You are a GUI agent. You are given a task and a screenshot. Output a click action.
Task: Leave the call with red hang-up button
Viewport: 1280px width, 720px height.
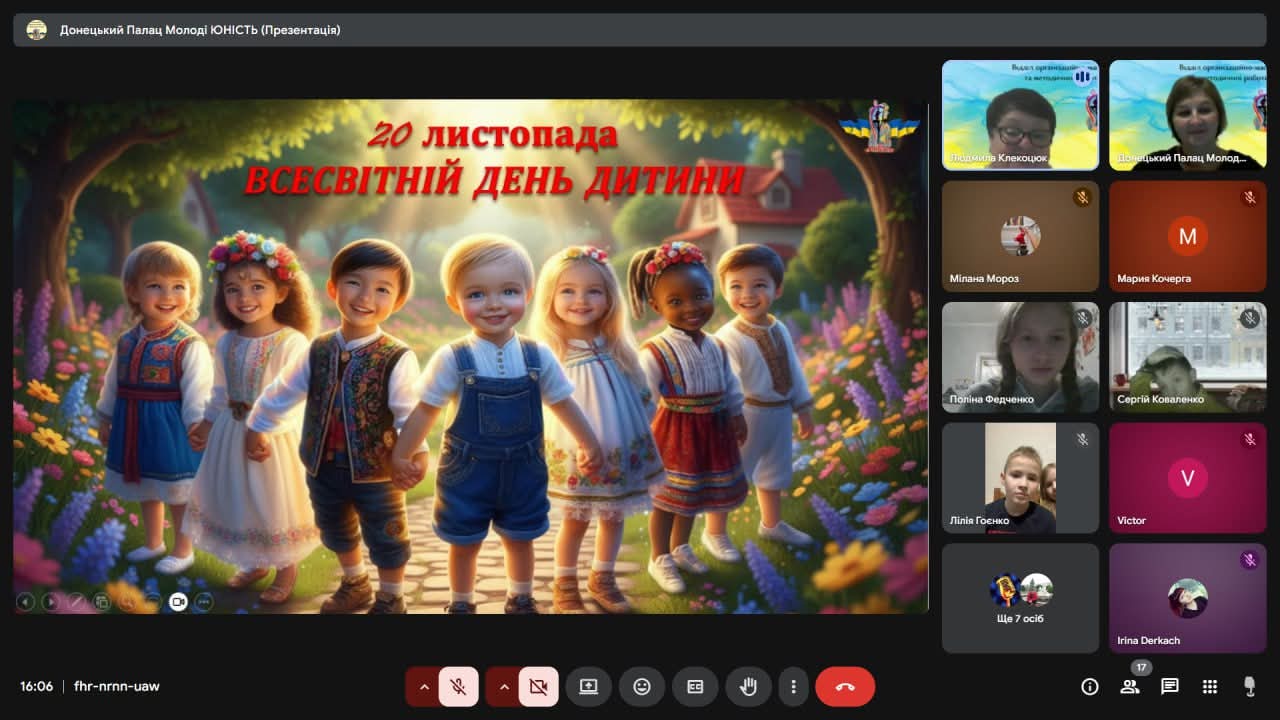(x=845, y=687)
